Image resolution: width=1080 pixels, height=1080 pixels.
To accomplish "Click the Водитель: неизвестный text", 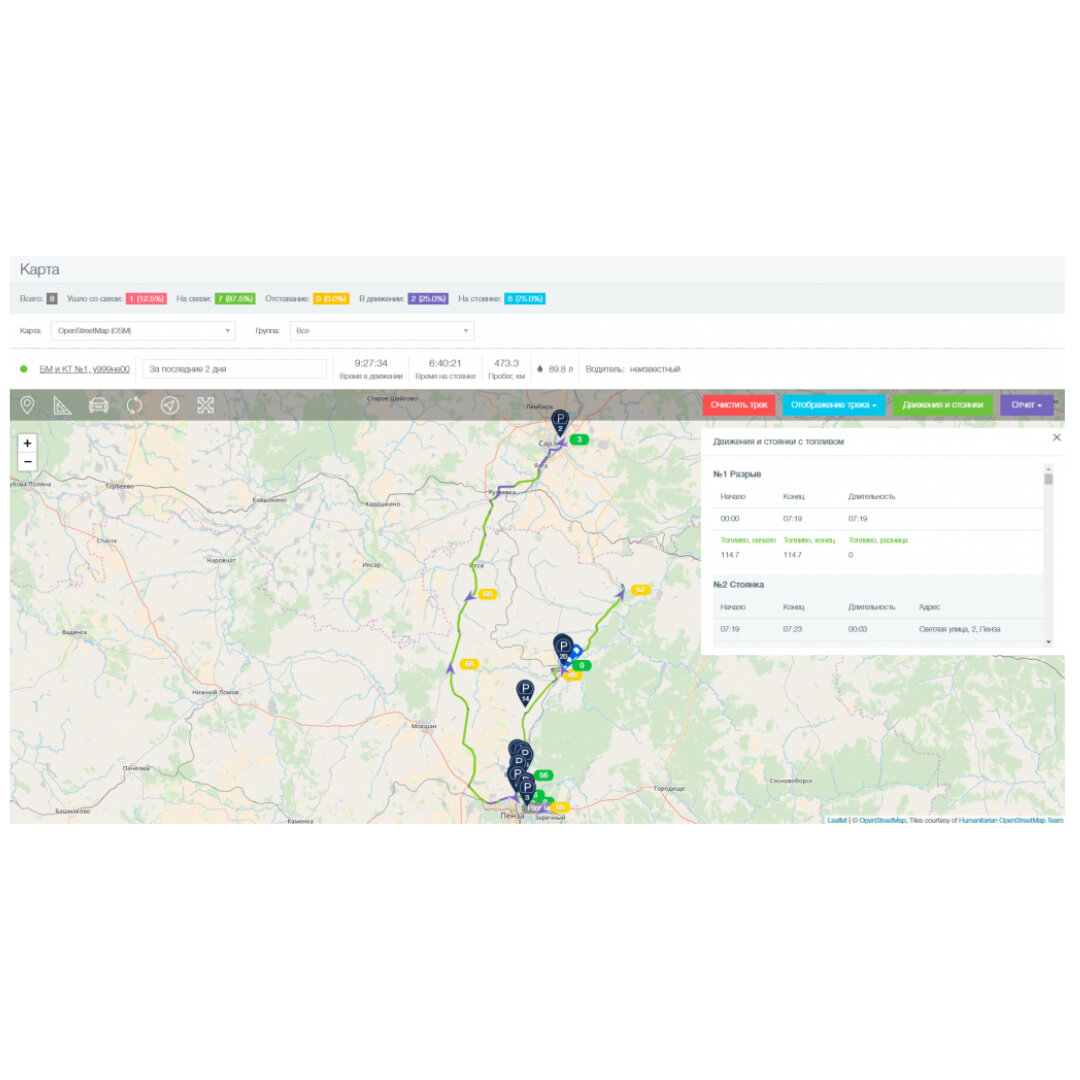I will (x=633, y=369).
